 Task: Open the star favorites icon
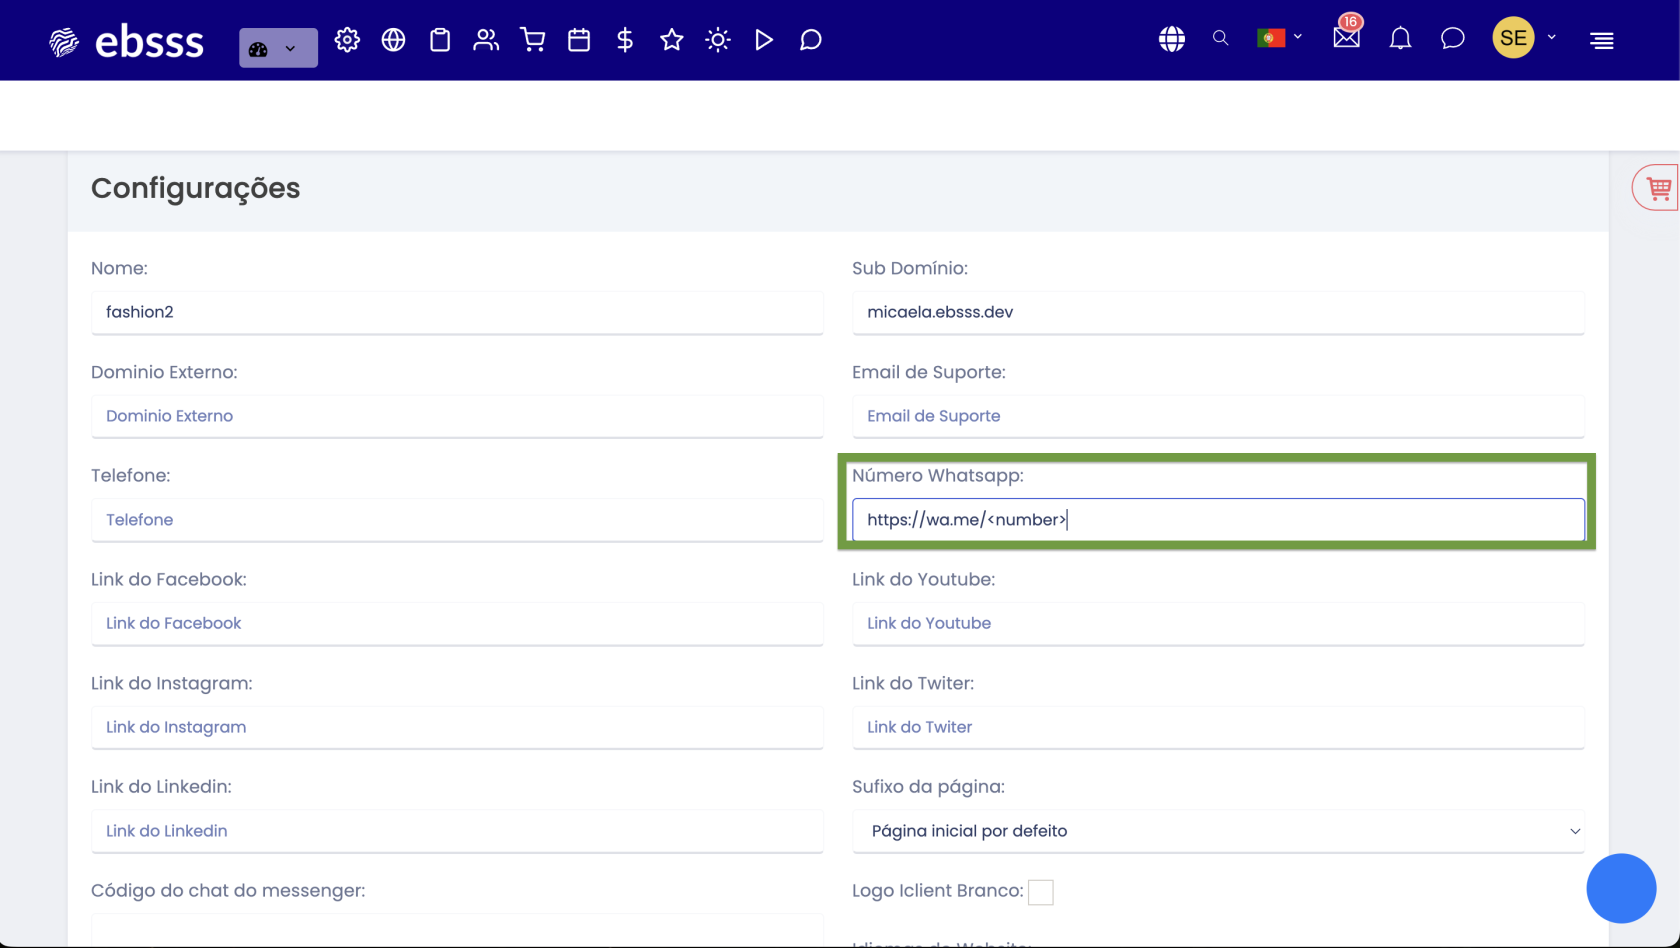coord(672,40)
